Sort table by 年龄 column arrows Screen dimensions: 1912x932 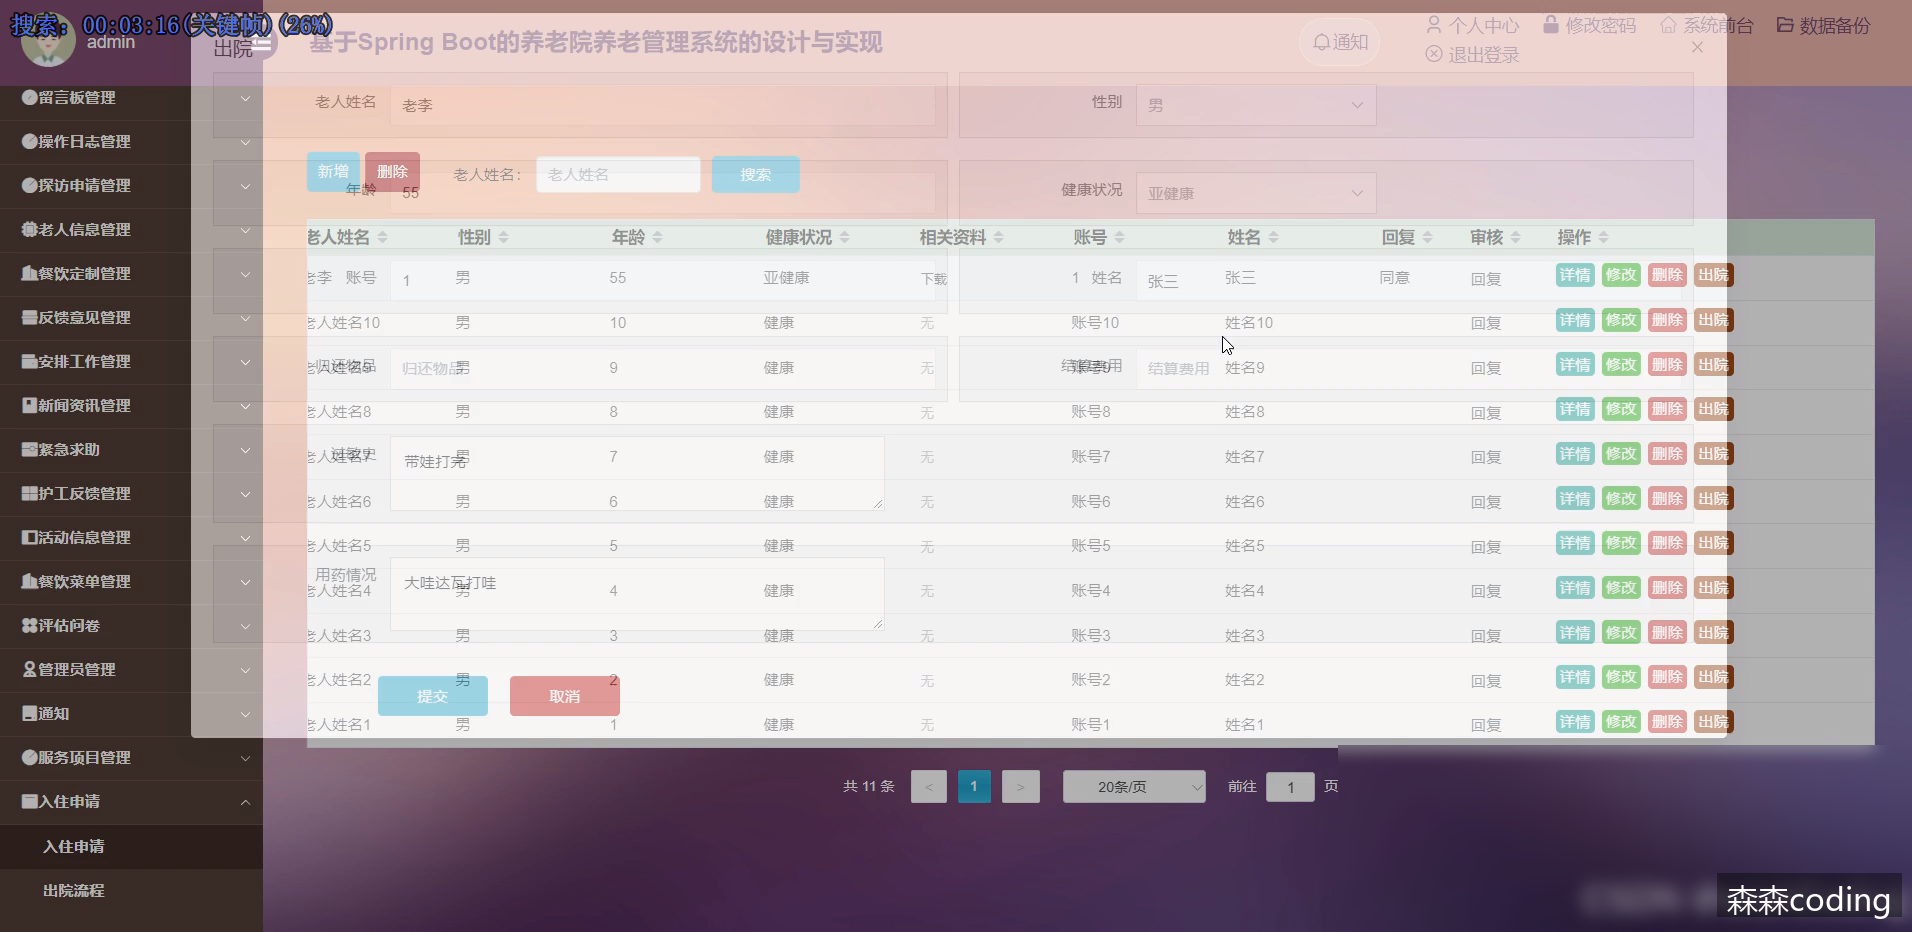point(657,238)
